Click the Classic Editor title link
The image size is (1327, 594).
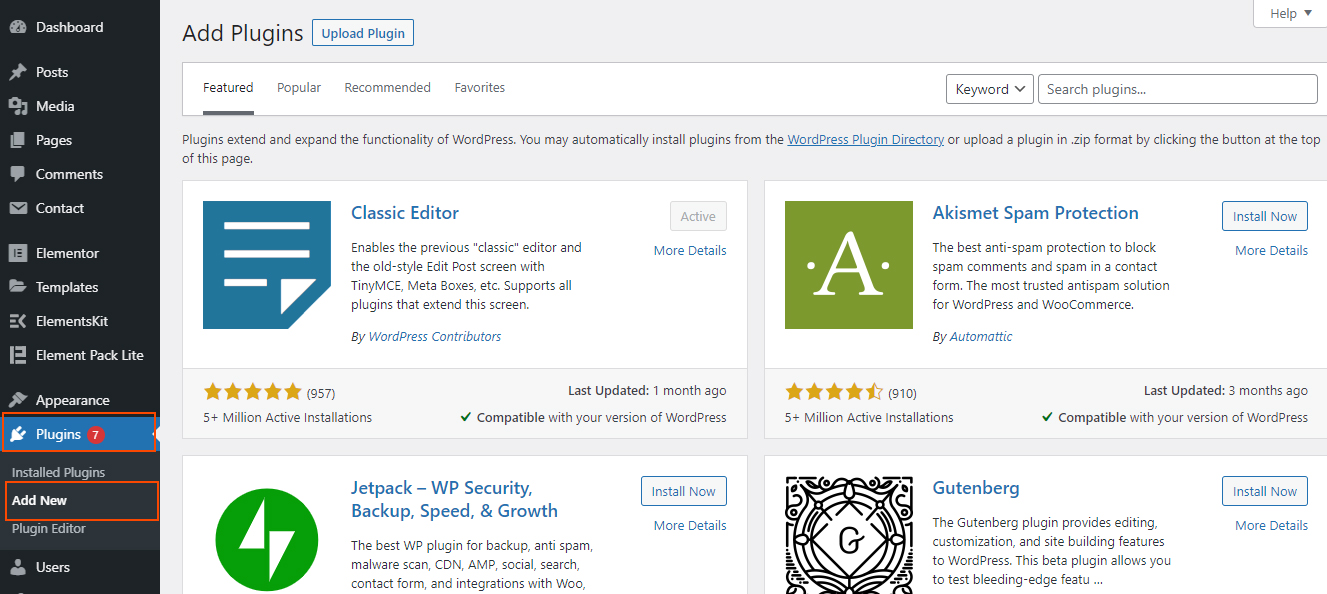coord(405,213)
